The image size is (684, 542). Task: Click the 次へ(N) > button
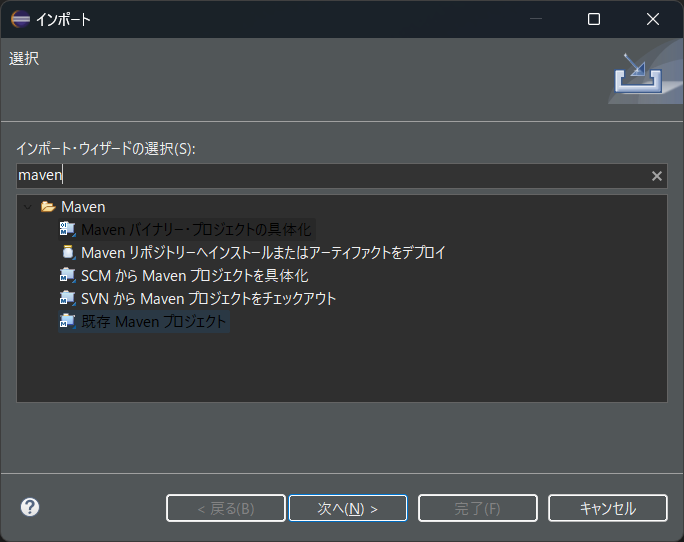tap(348, 508)
